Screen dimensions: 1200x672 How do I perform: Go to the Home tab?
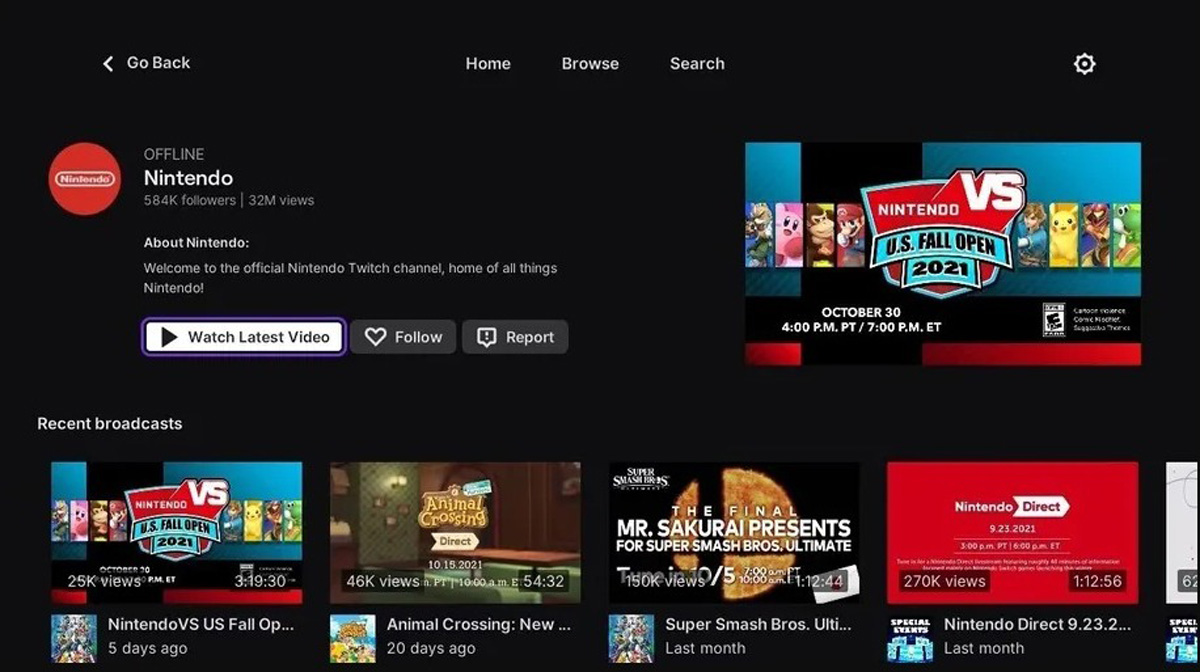488,64
